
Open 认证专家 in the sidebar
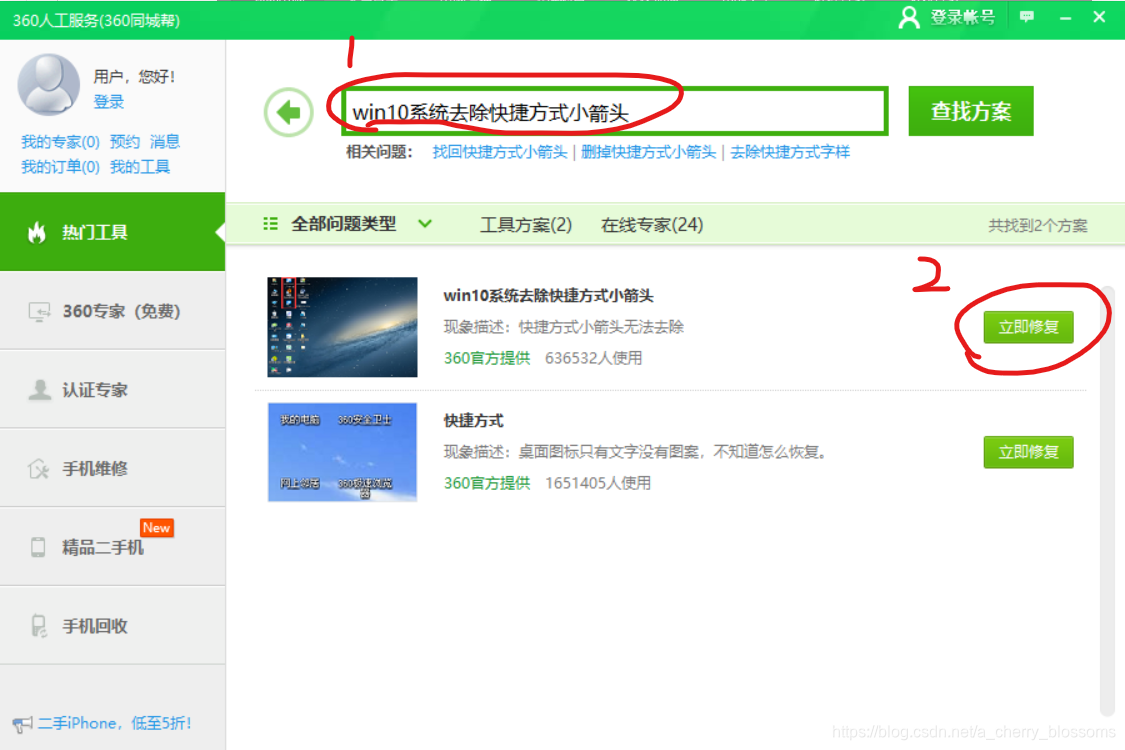tap(113, 390)
